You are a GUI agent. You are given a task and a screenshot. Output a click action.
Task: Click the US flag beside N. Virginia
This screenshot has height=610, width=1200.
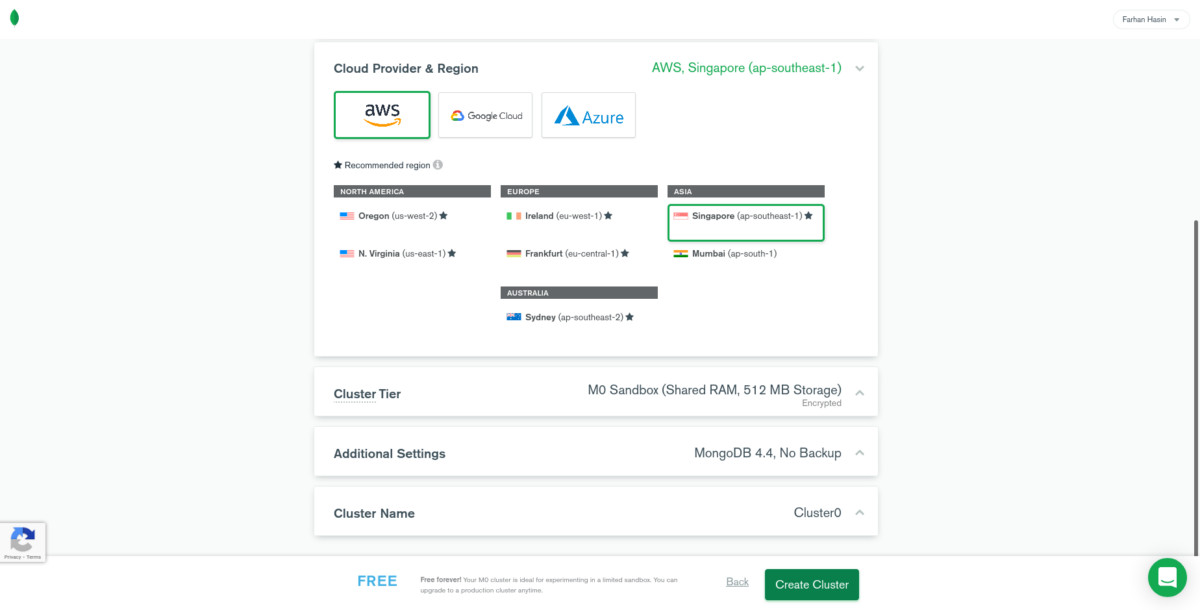pos(347,254)
